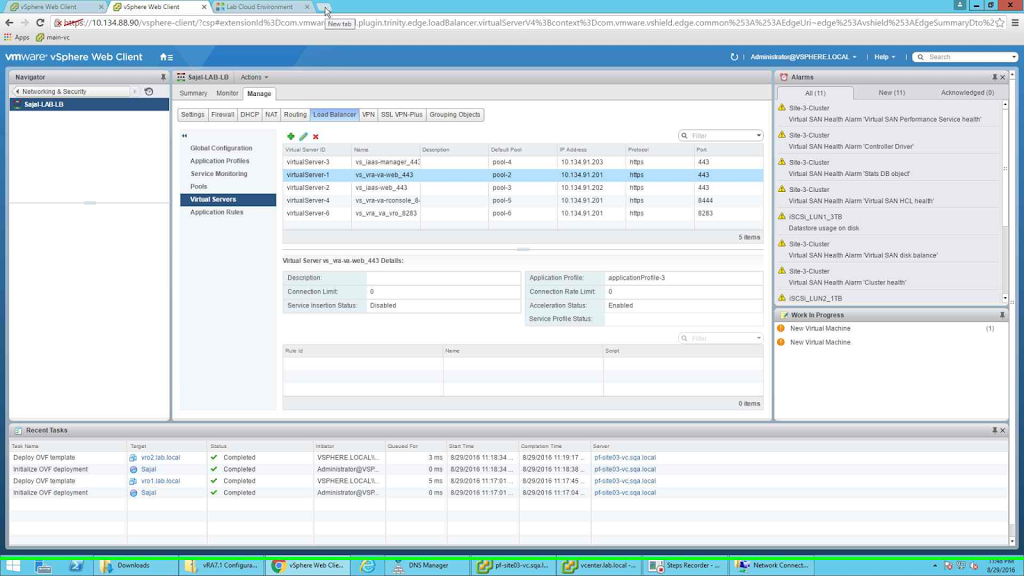Show Acknowledged (0) alarms tab
Image resolution: width=1024 pixels, height=576 pixels.
[967, 93]
